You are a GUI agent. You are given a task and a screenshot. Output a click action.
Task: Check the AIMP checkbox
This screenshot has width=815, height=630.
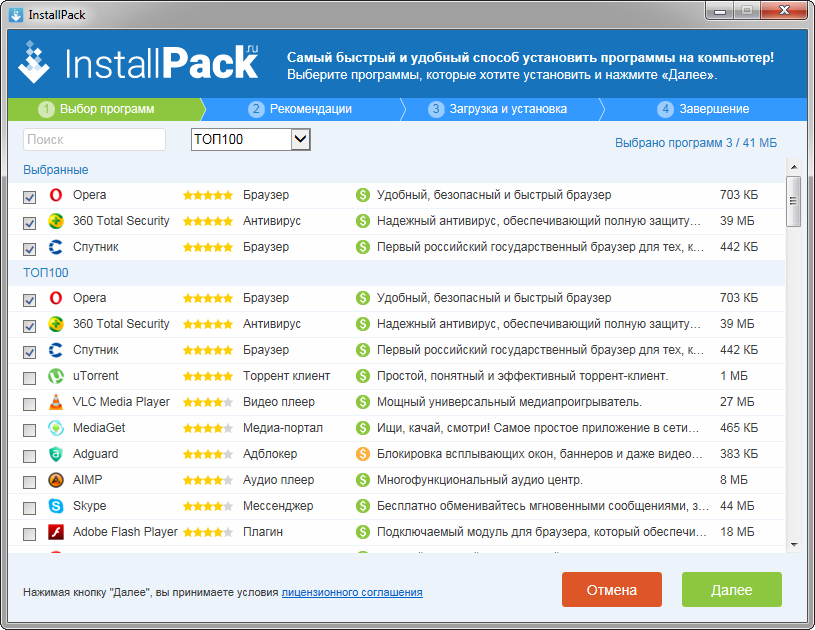pyautogui.click(x=30, y=482)
